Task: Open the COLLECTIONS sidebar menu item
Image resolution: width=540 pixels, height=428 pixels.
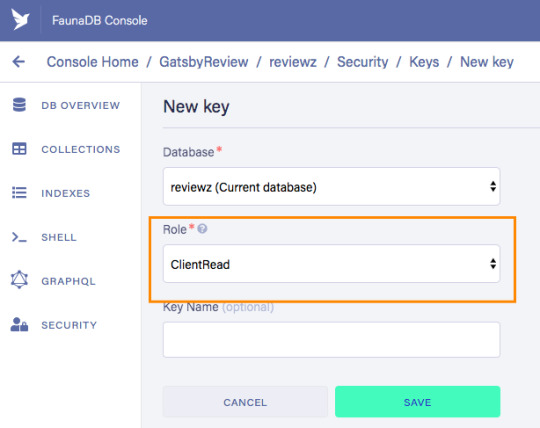Action: coord(66,149)
